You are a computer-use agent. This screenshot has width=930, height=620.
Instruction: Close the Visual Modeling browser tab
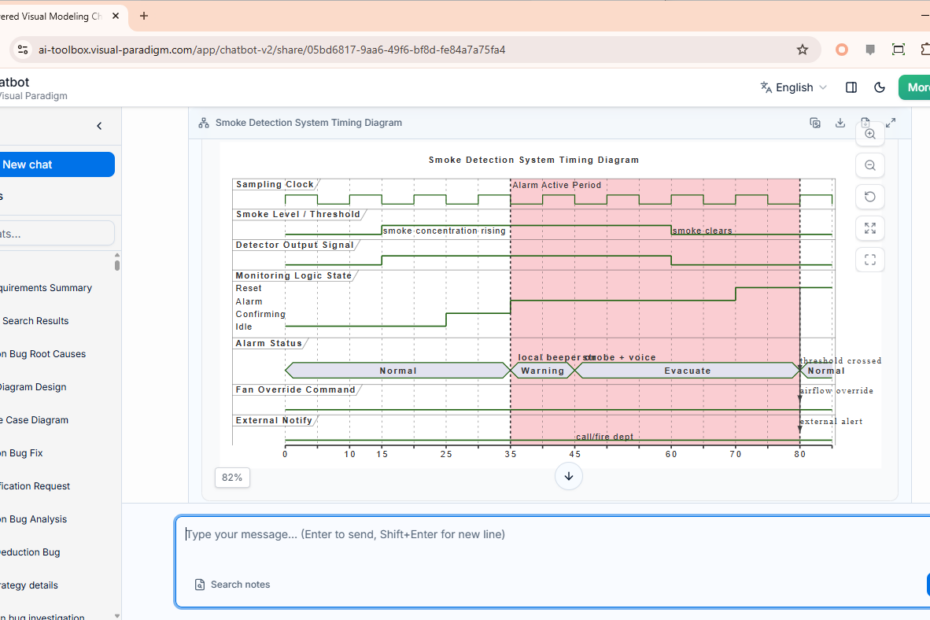click(x=116, y=16)
